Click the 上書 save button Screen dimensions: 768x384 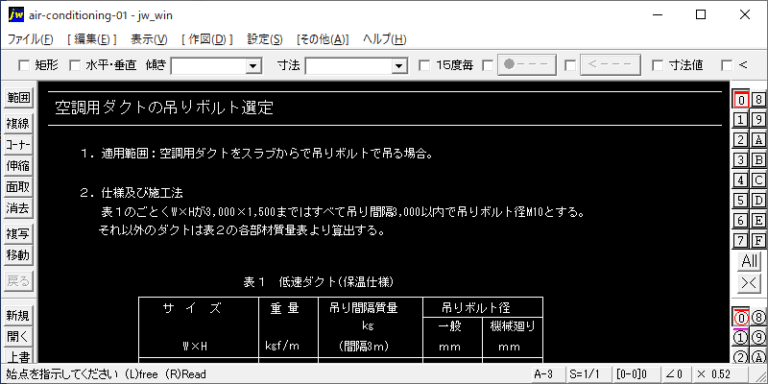coord(18,357)
